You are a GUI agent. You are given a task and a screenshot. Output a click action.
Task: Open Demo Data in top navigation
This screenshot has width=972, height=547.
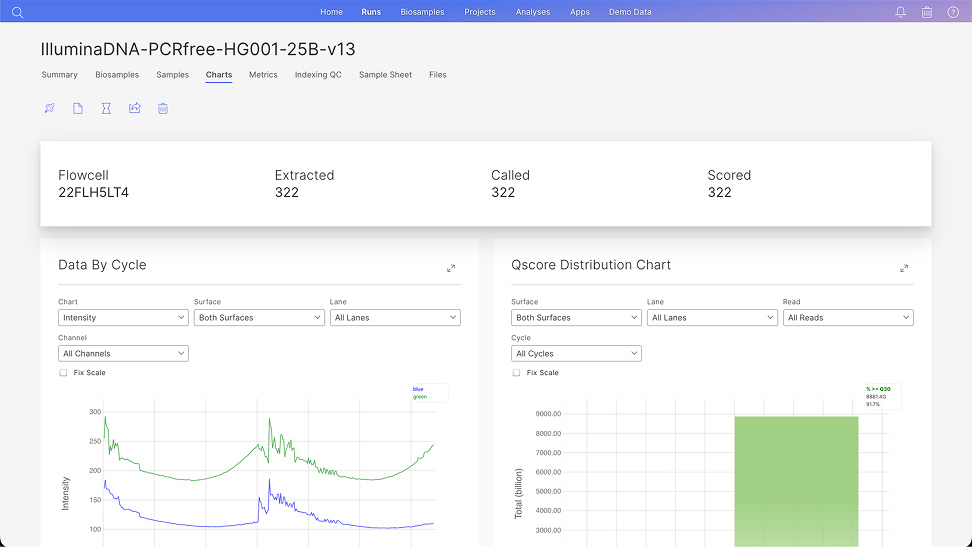point(630,12)
